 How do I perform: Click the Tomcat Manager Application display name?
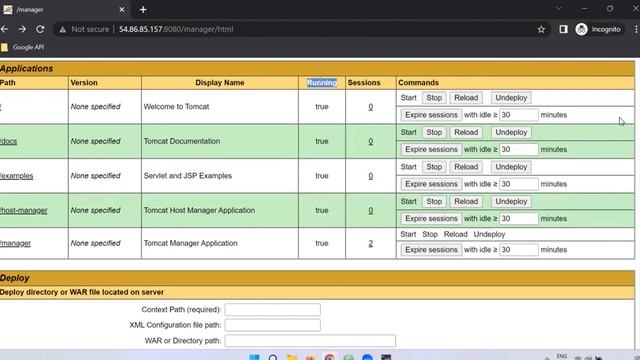pyautogui.click(x=190, y=243)
